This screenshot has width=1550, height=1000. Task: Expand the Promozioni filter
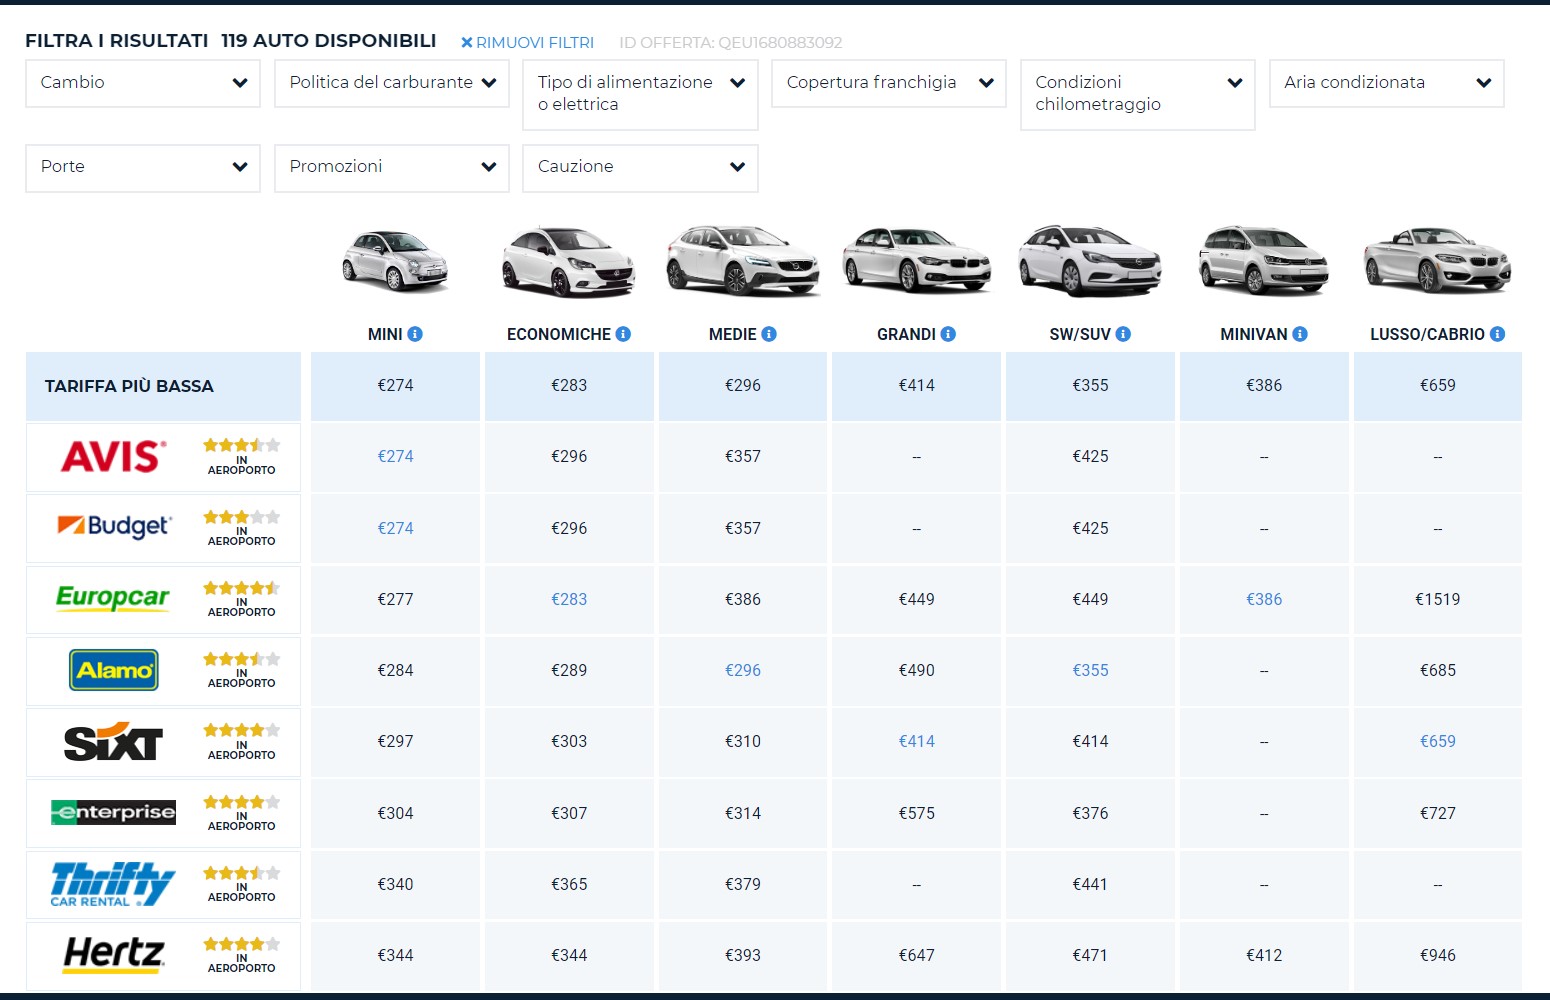coord(392,168)
